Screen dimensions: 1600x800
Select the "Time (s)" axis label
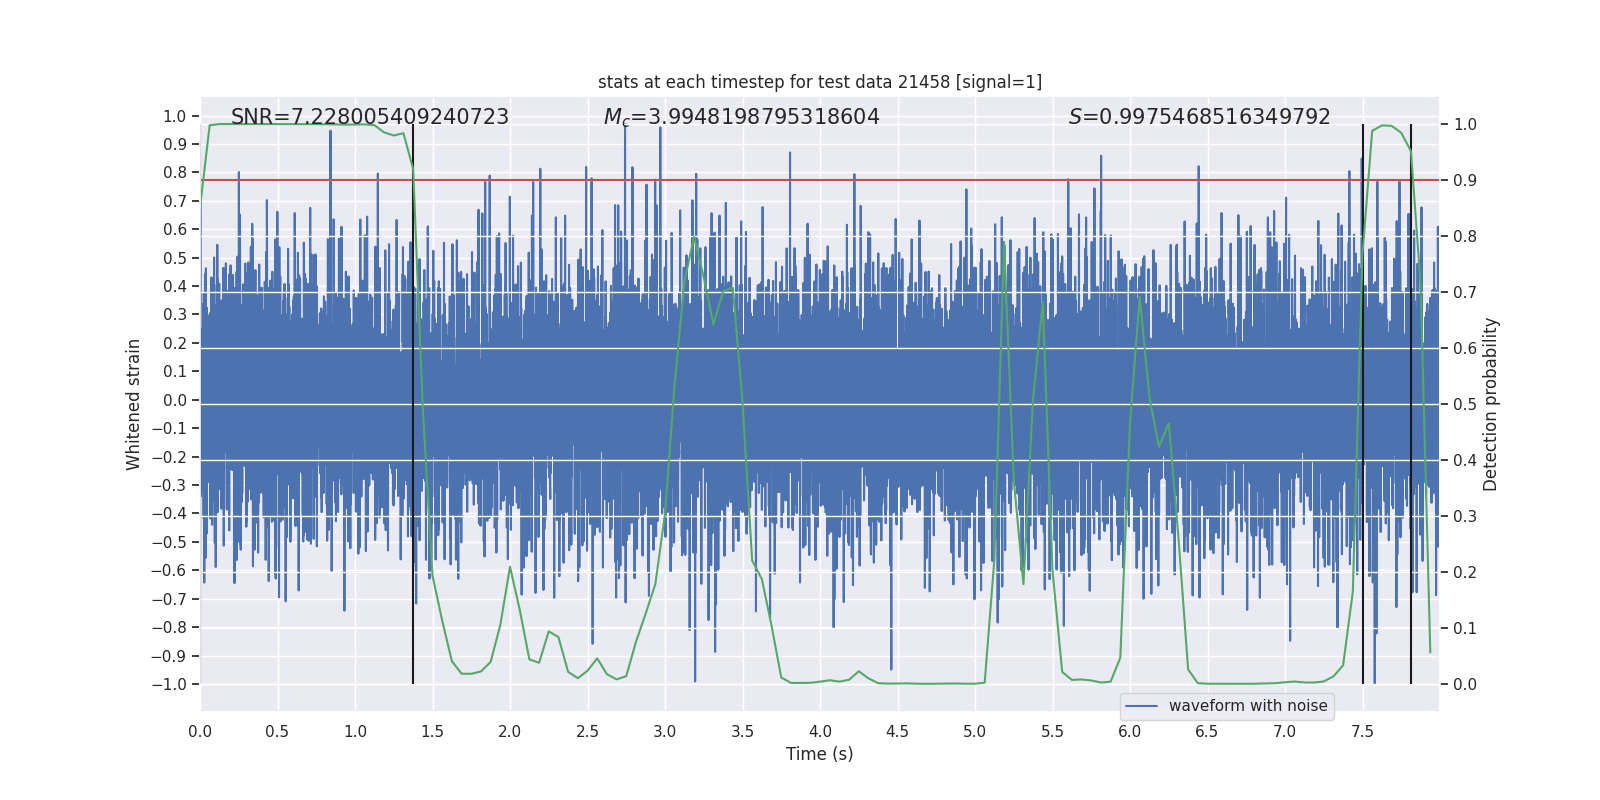[820, 754]
